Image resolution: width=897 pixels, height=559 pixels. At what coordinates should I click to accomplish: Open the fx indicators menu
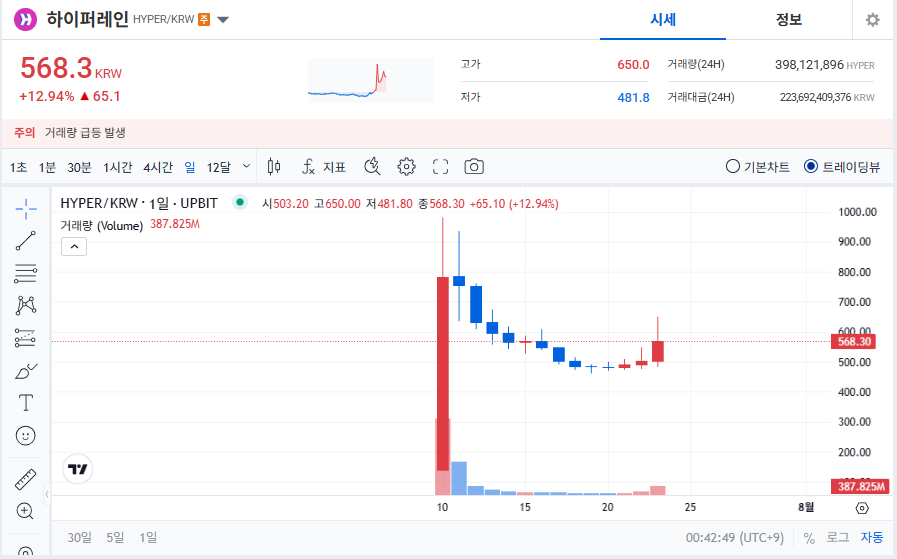click(x=308, y=166)
